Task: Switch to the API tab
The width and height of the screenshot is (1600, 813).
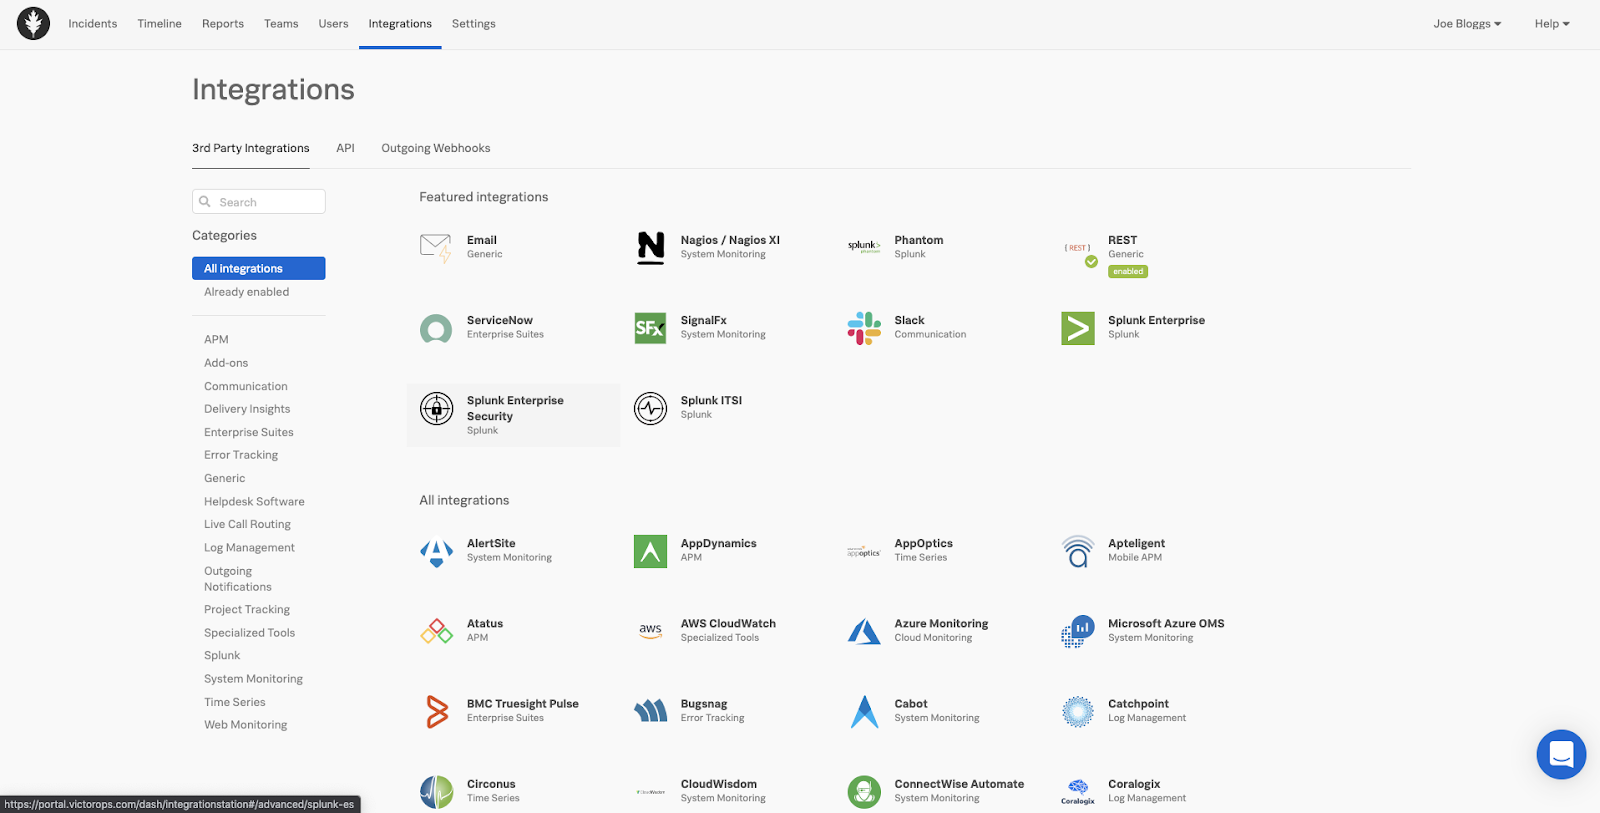Action: pyautogui.click(x=345, y=148)
